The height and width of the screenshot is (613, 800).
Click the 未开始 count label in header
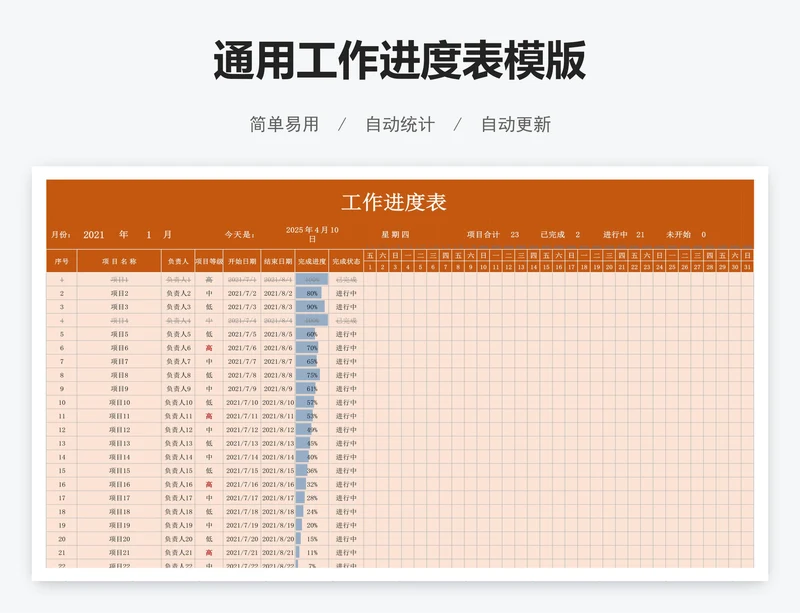click(x=678, y=235)
